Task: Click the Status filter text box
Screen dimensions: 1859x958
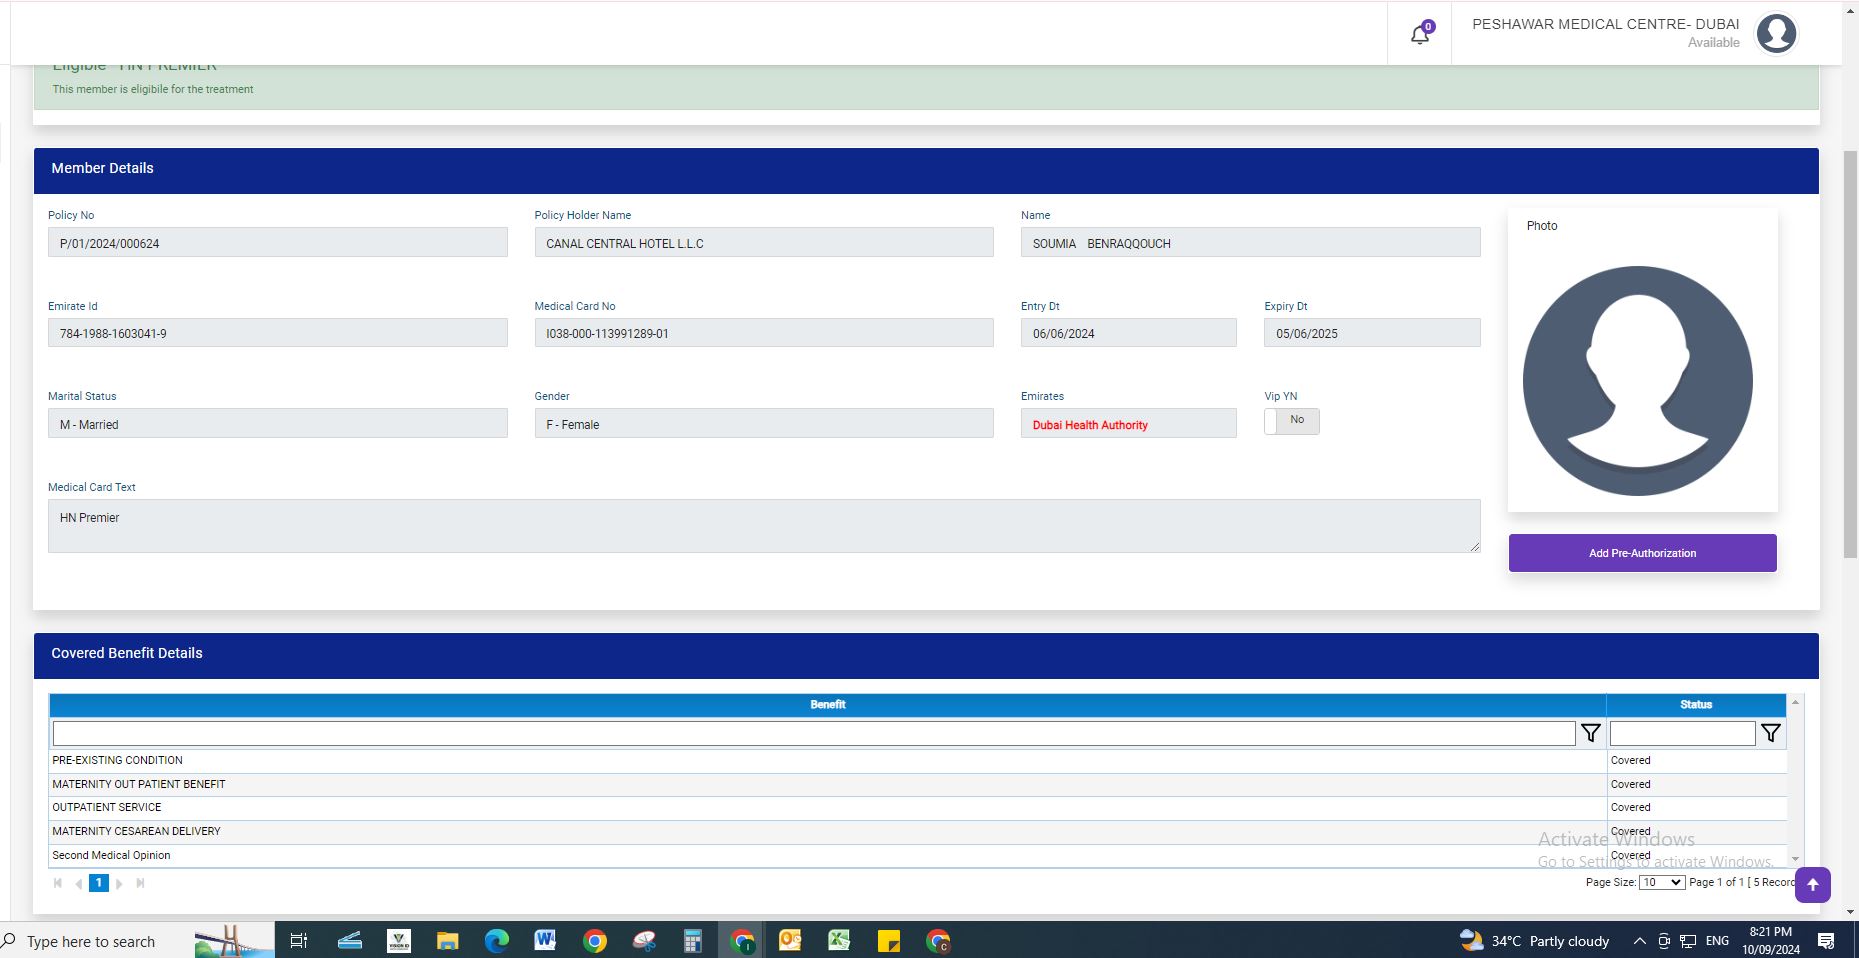Action: (1682, 733)
